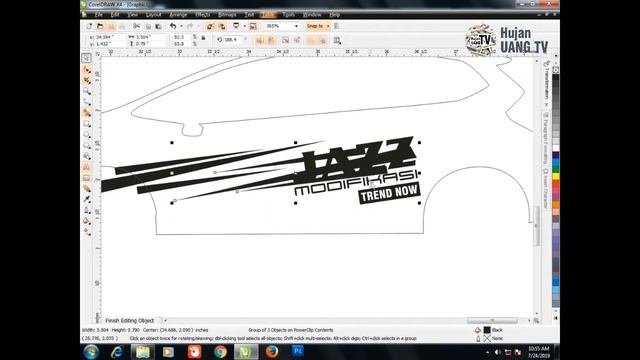Open the Text menu
640x360 pixels.
click(x=249, y=15)
